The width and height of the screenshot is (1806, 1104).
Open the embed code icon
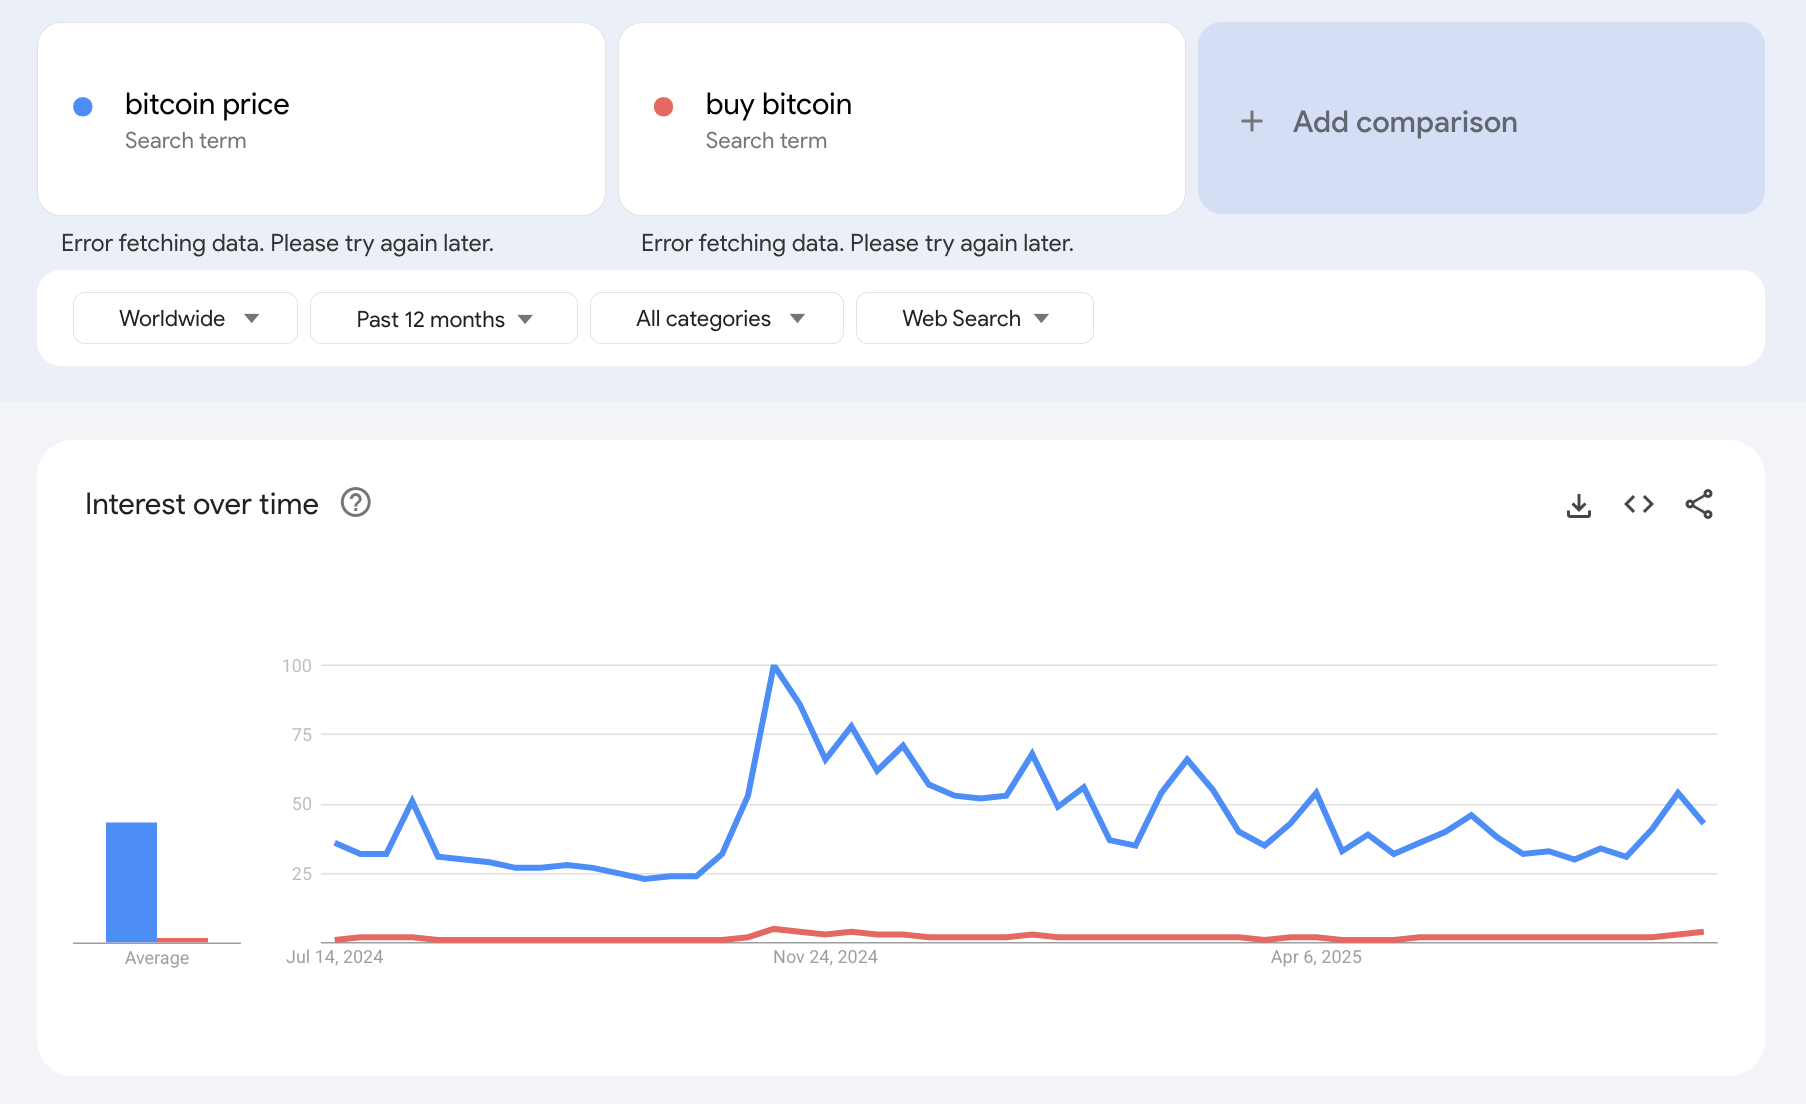[x=1638, y=505]
